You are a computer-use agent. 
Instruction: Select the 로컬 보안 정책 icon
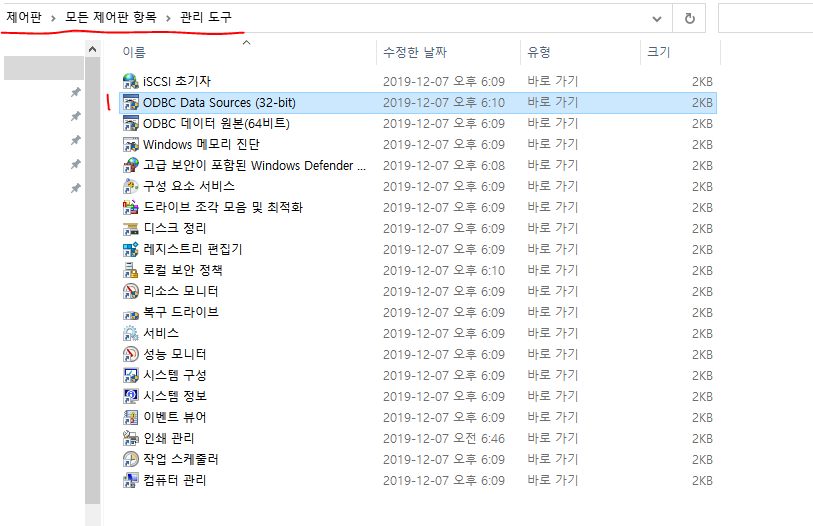(131, 270)
